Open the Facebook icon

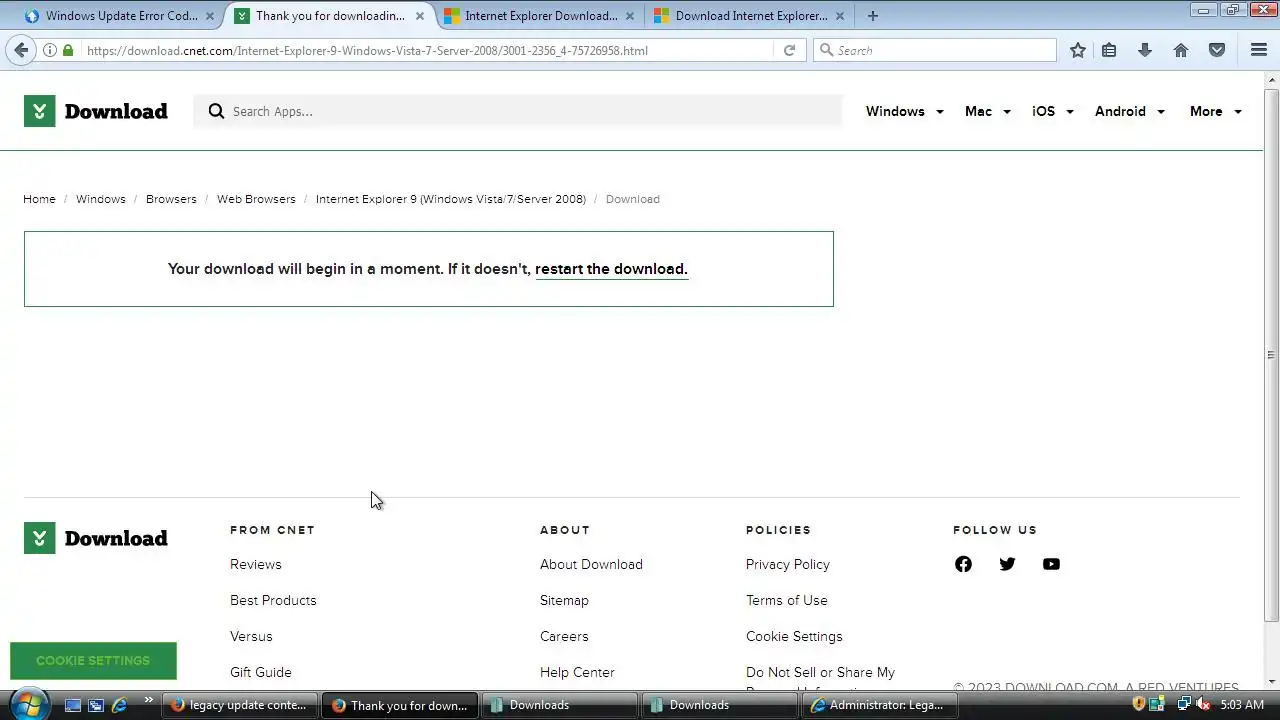point(963,564)
